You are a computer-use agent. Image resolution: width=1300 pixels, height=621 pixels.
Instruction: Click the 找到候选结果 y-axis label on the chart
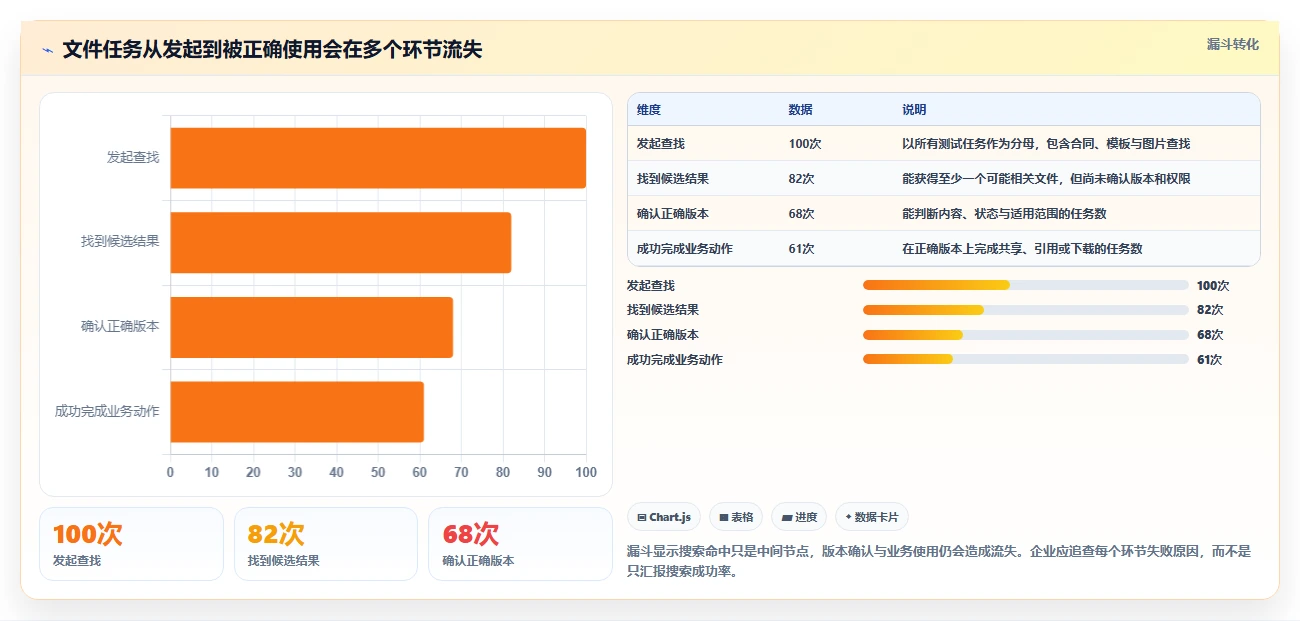pyautogui.click(x=120, y=242)
